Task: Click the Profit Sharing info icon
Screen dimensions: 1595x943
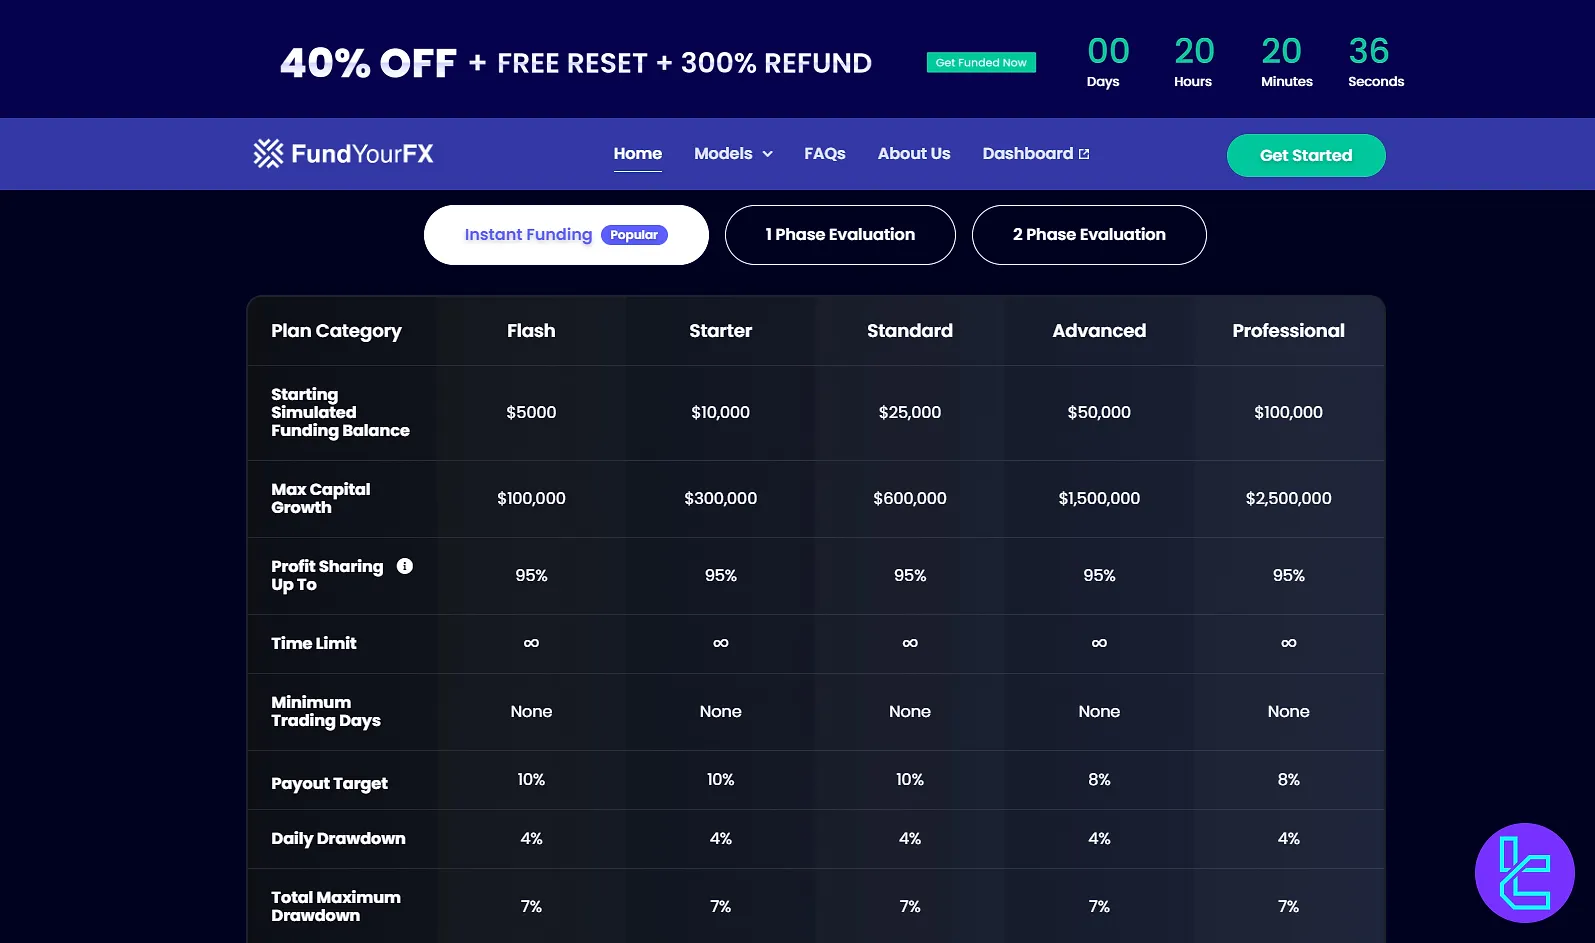Action: pos(405,566)
